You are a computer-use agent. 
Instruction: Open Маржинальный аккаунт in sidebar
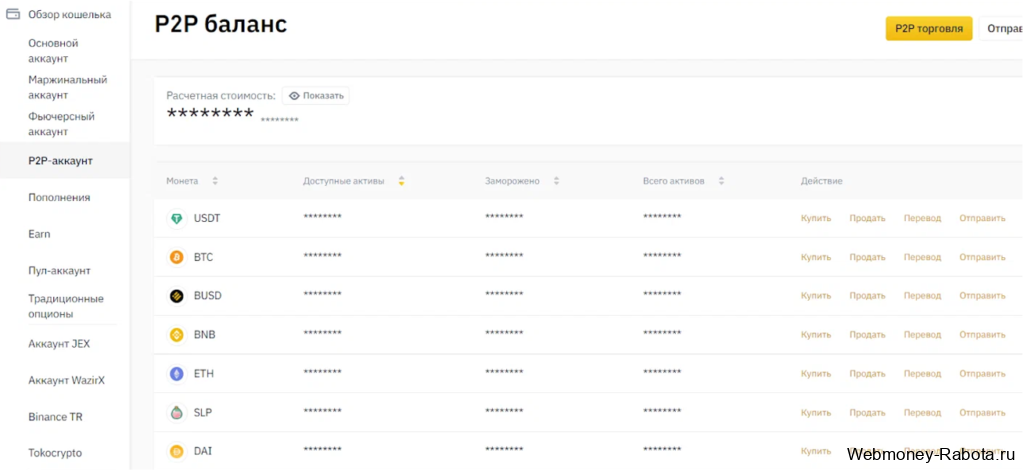tap(68, 87)
